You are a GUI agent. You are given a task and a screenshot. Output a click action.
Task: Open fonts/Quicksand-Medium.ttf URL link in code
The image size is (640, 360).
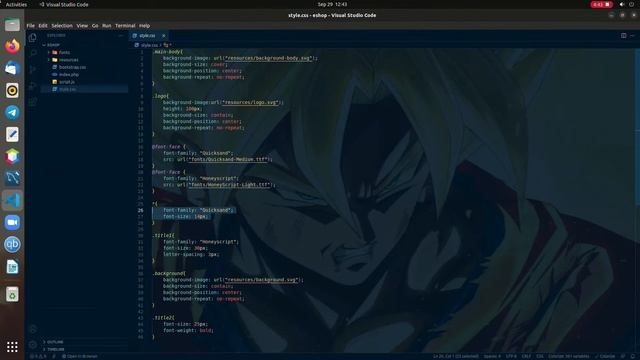(x=229, y=159)
